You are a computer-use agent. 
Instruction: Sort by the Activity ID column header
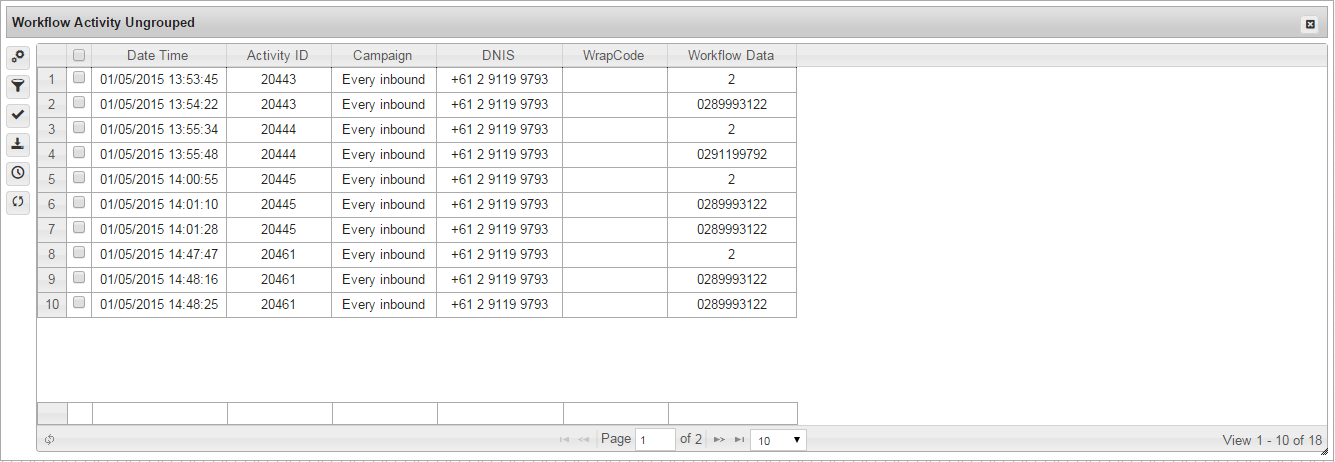(278, 56)
